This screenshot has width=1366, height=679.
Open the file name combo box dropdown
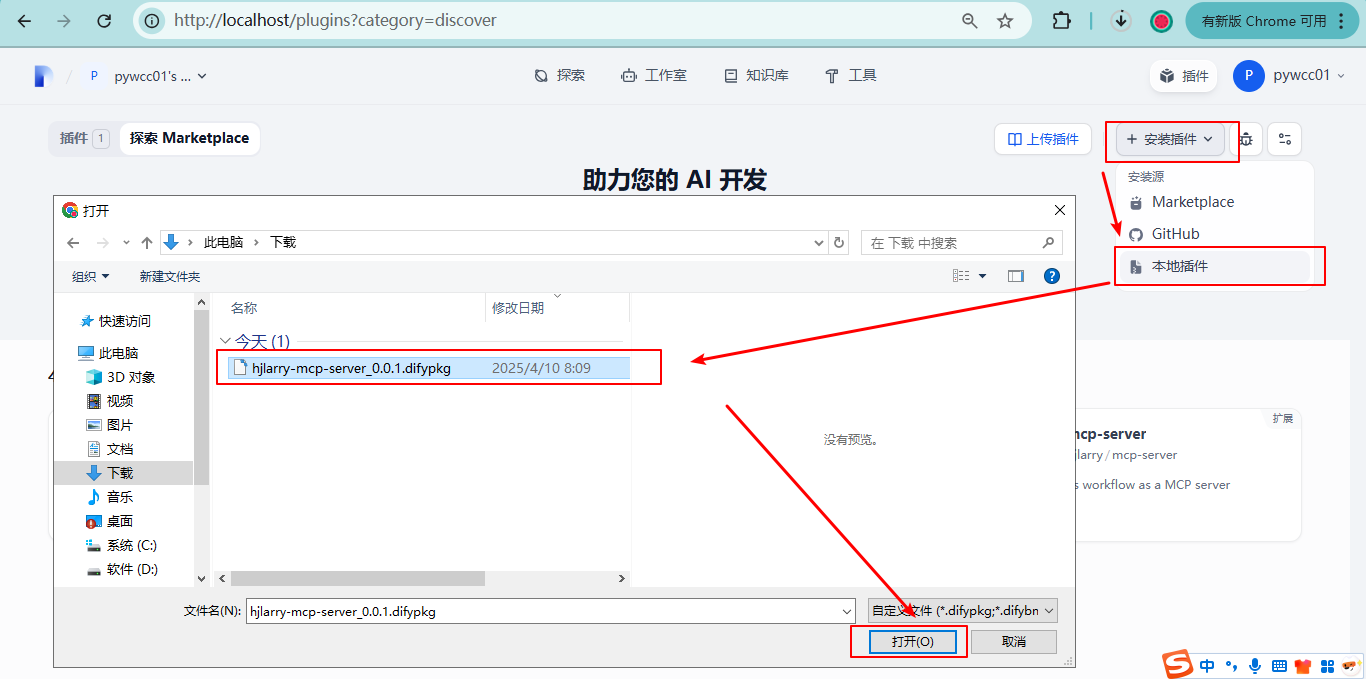[x=847, y=611]
